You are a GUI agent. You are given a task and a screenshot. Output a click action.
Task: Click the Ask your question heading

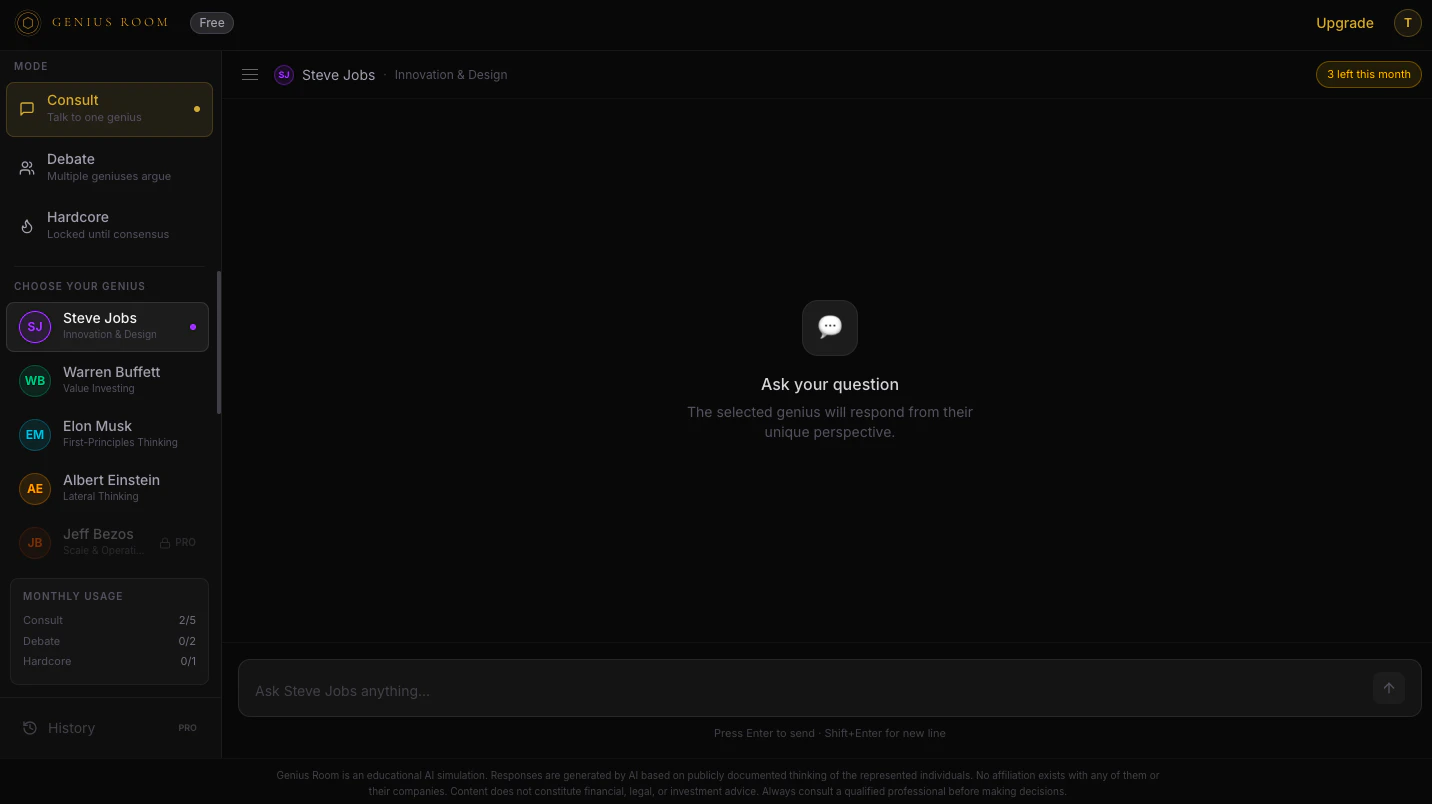coord(830,384)
